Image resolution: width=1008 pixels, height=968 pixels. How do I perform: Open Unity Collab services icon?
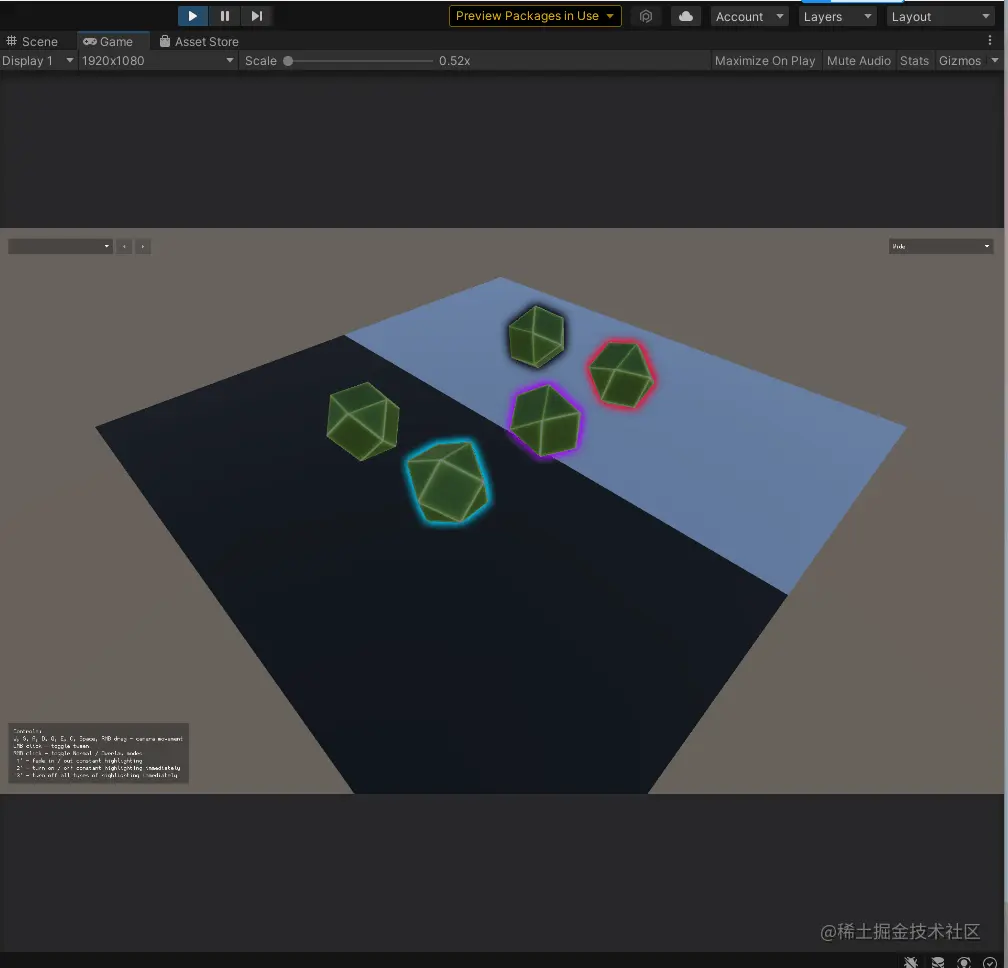point(646,17)
